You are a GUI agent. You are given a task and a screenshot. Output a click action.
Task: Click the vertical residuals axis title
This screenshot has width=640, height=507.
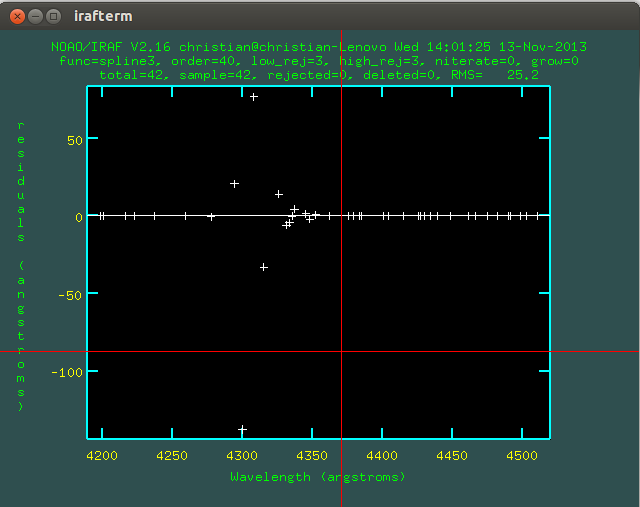21,265
